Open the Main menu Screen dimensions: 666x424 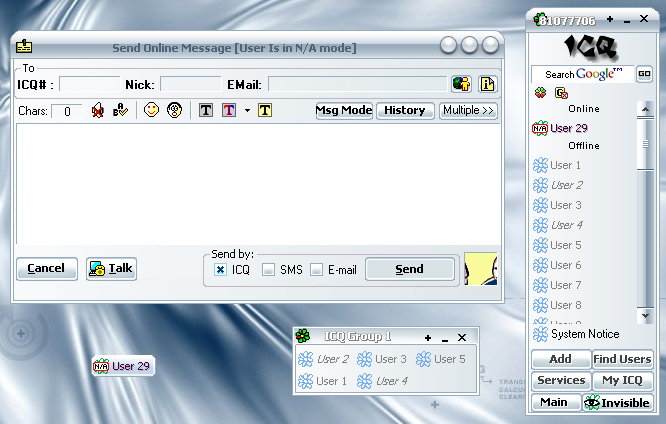[556, 402]
